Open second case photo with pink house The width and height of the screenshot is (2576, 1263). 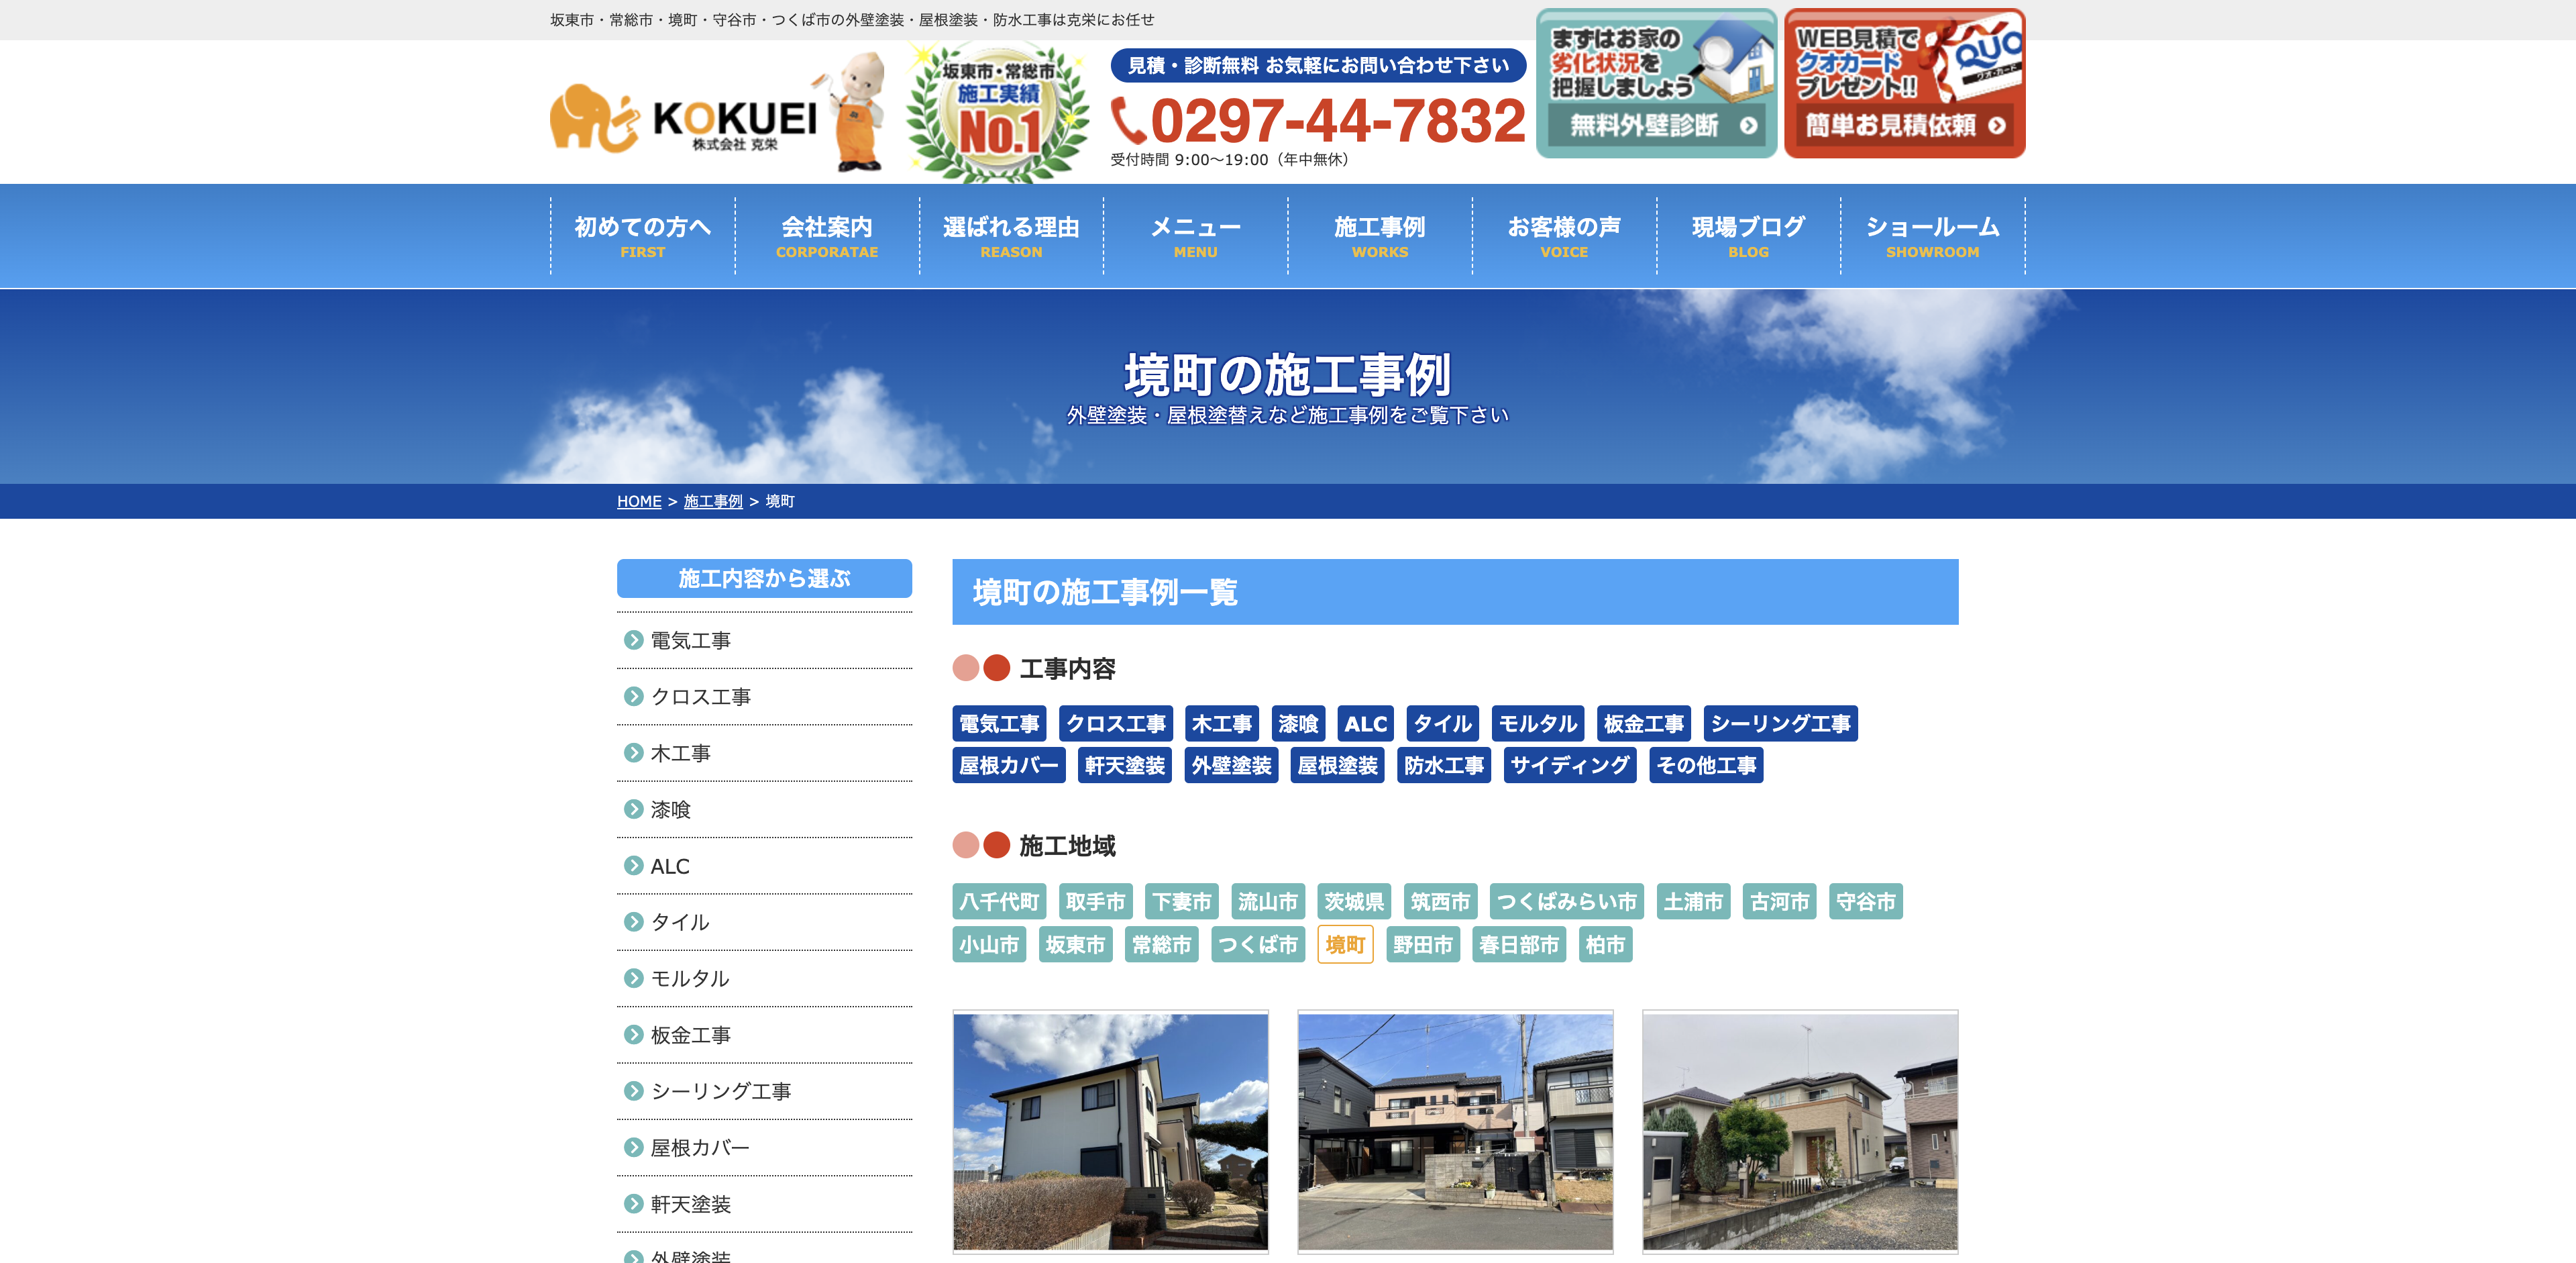tap(1455, 1131)
